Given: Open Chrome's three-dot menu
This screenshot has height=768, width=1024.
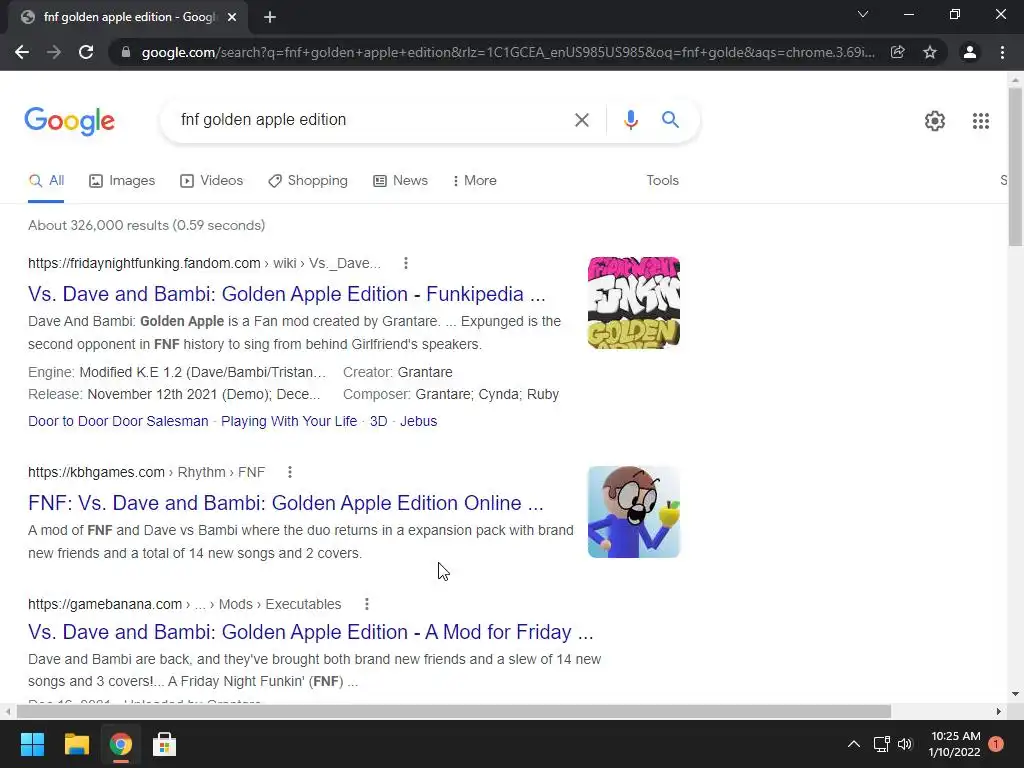Looking at the screenshot, I should click(1002, 52).
